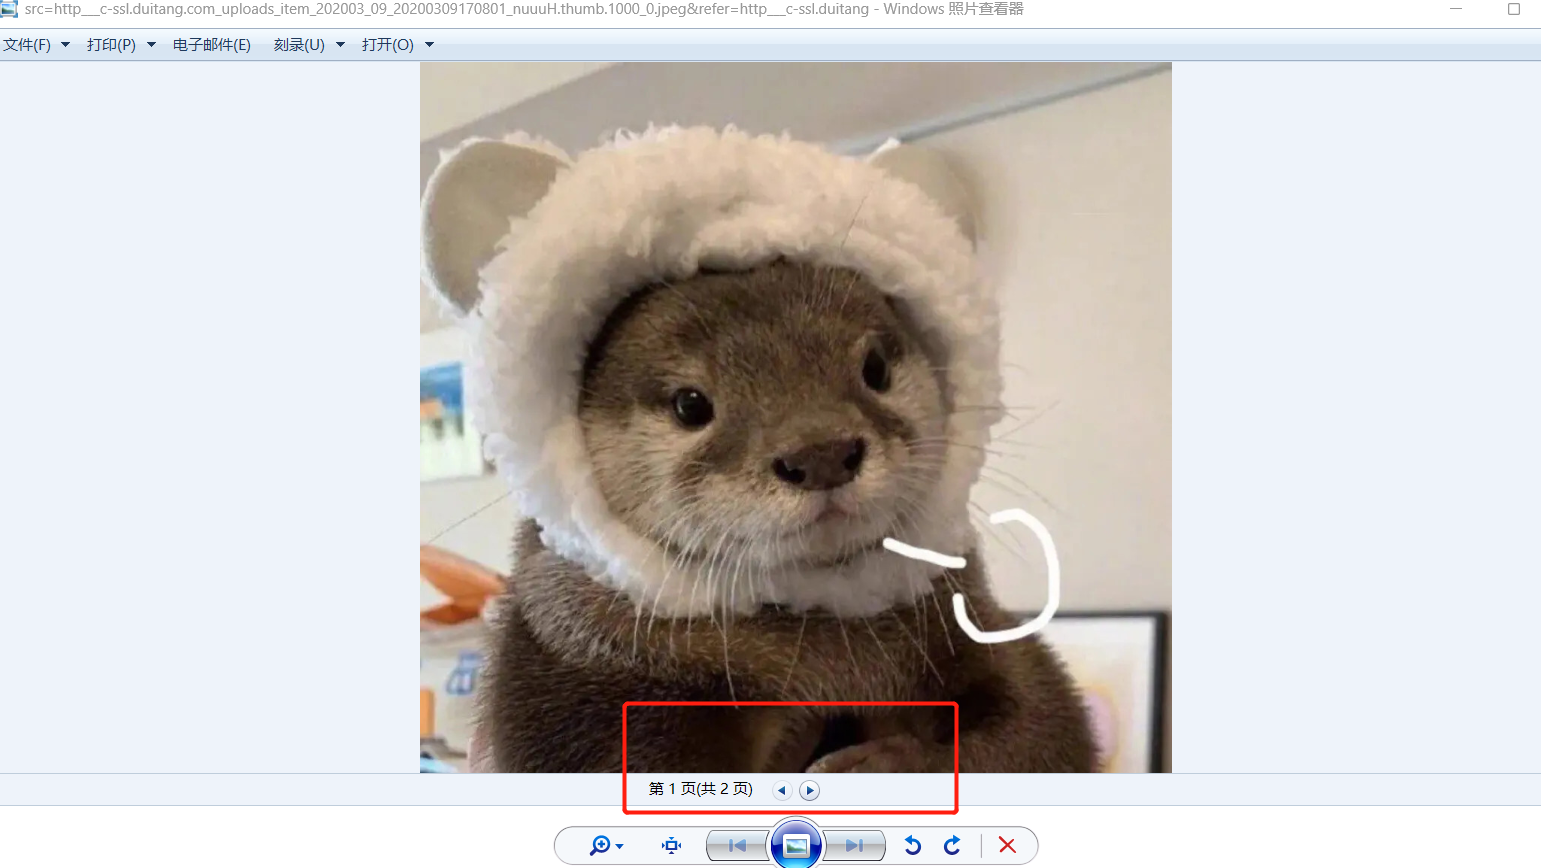1541x868 pixels.
Task: Rotate the image counterclockwise
Action: 912,846
